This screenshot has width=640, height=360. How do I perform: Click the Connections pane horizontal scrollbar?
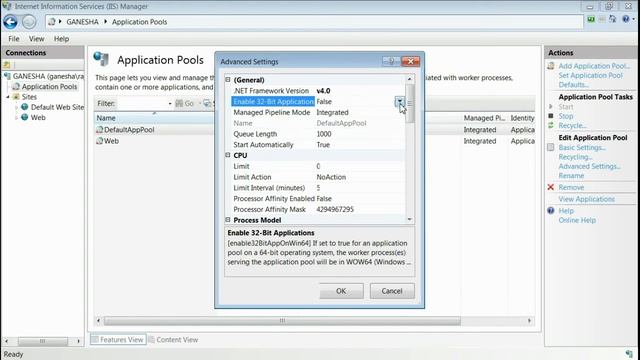click(42, 341)
